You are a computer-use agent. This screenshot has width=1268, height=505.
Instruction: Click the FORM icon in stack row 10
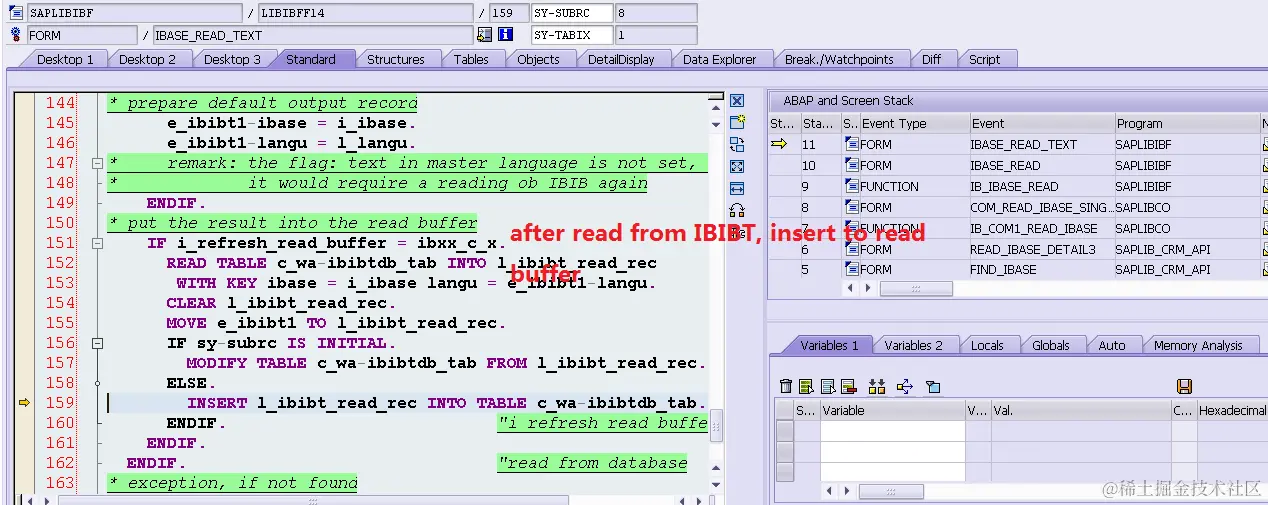coord(852,165)
